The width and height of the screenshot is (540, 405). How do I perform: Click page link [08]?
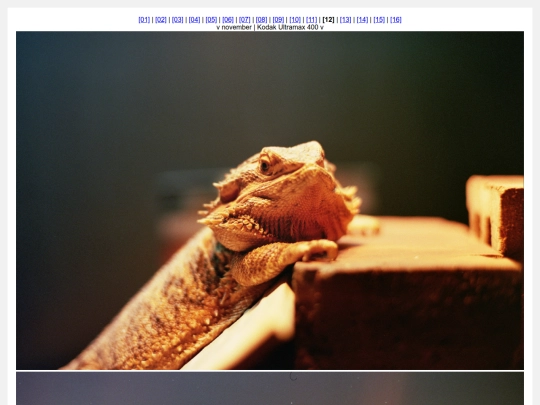click(x=261, y=20)
